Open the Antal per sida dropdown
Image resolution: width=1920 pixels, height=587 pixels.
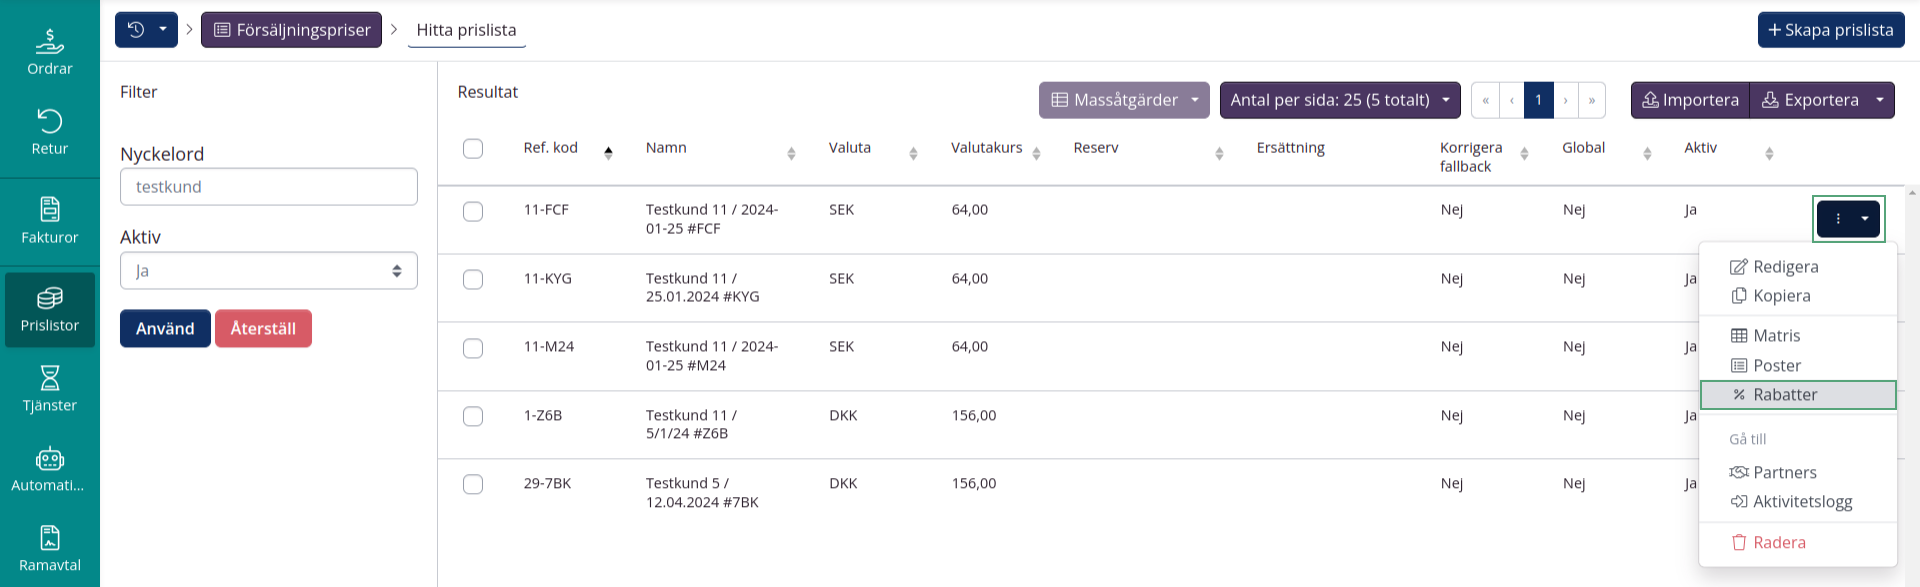click(1339, 100)
